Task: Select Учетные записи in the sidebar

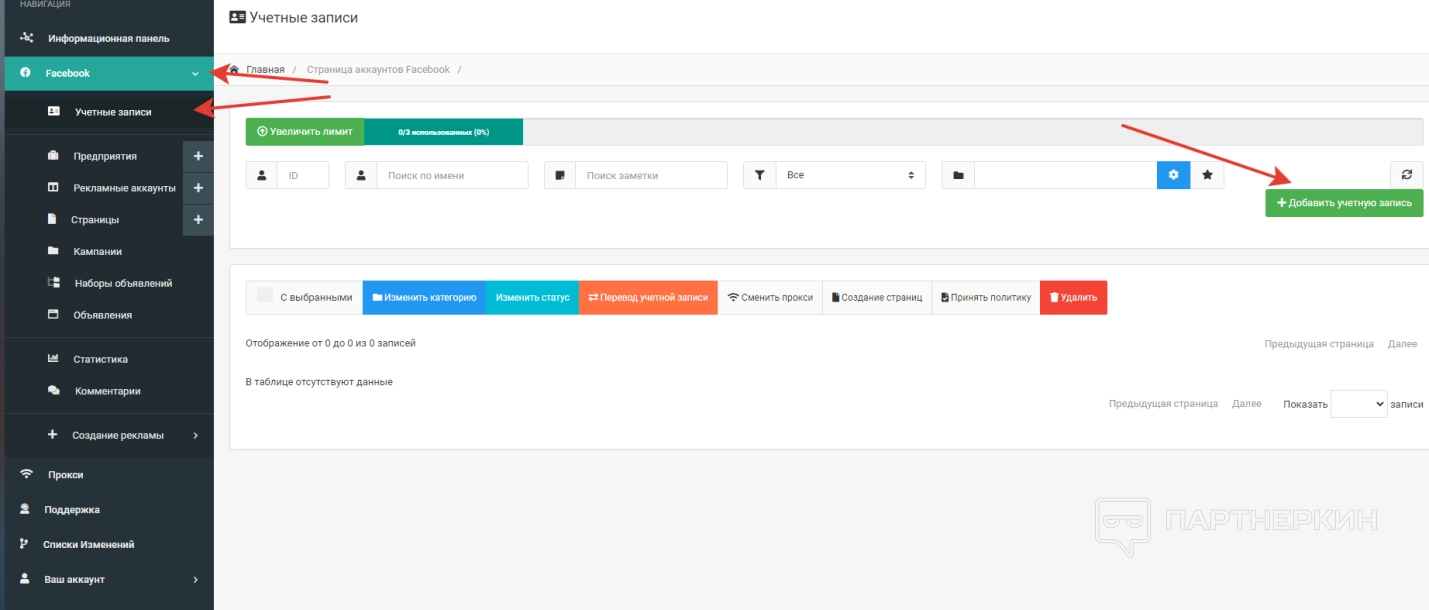Action: coord(113,112)
